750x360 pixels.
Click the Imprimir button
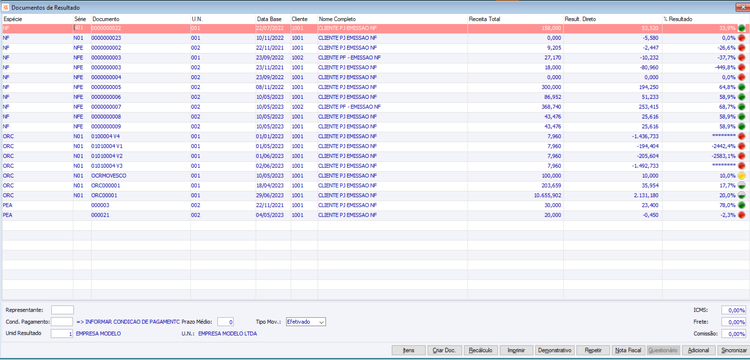click(x=518, y=350)
